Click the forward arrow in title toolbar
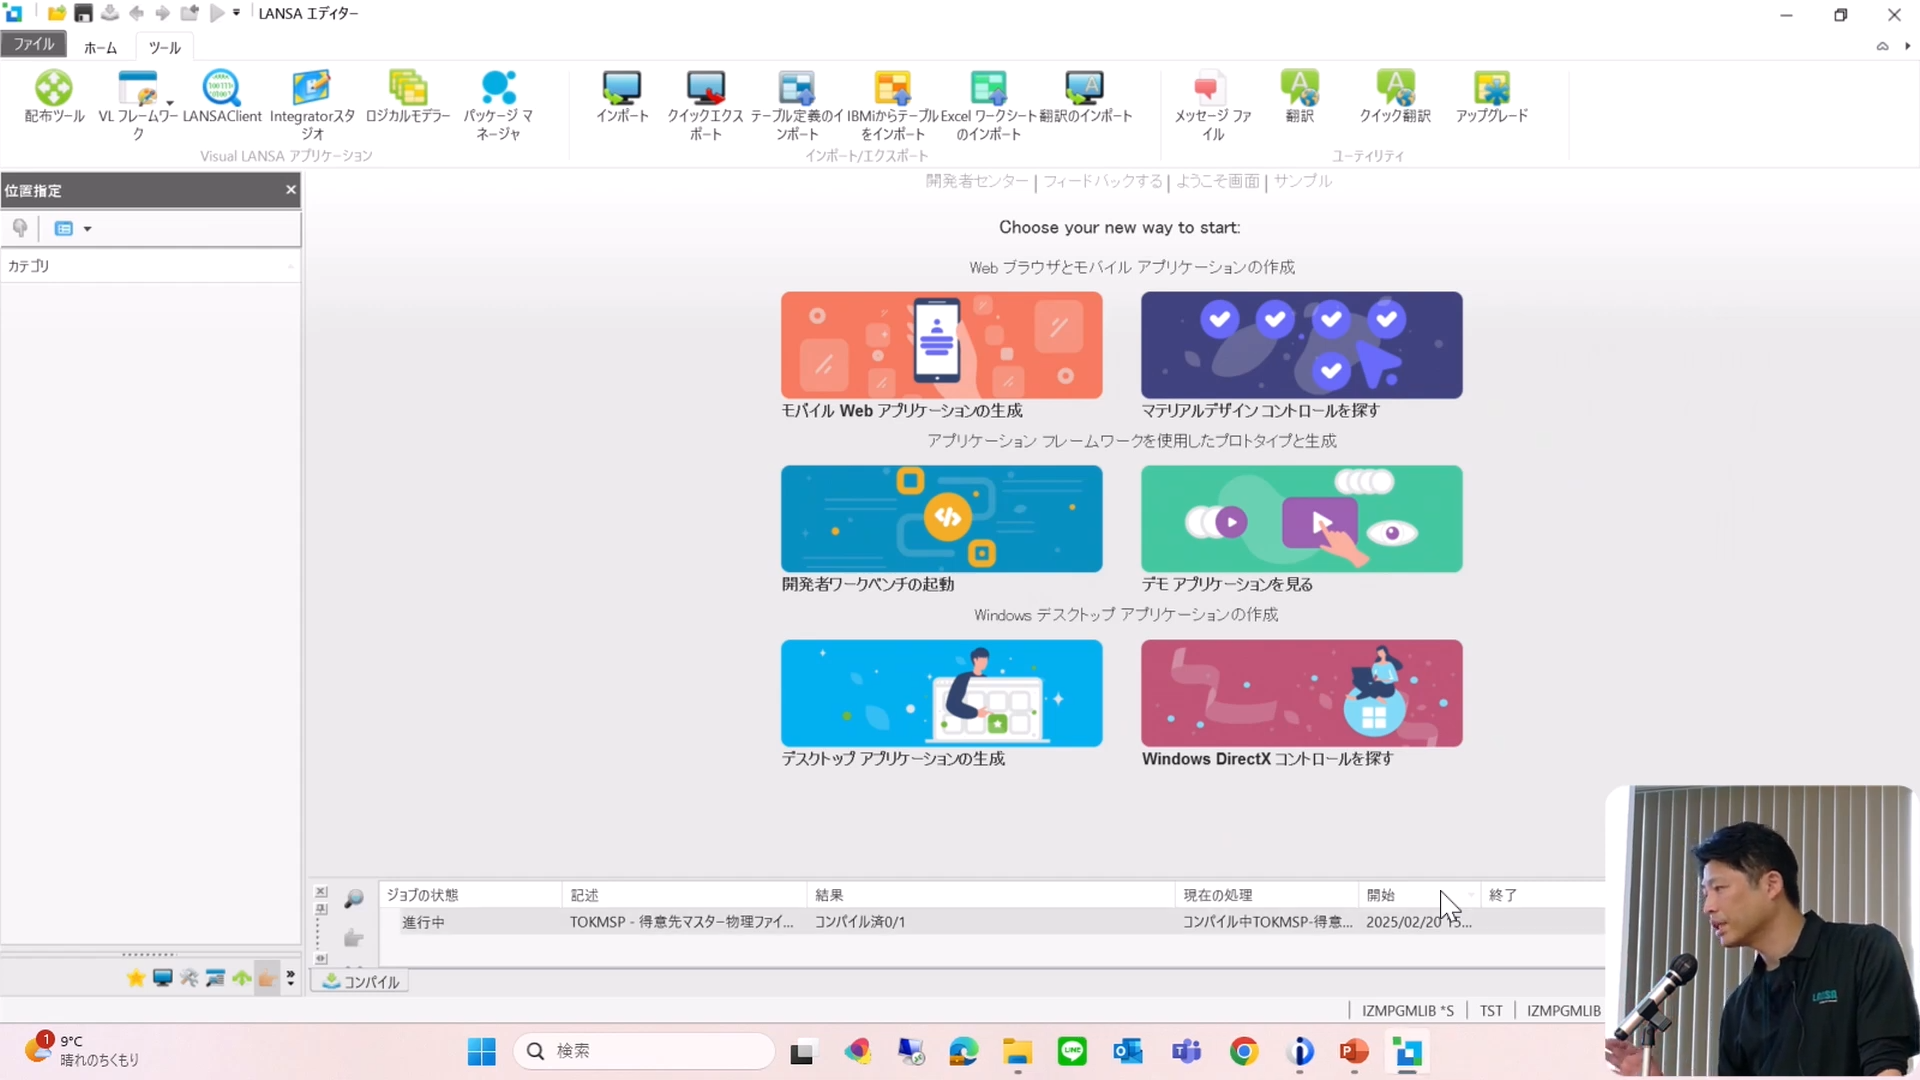Image resolution: width=1920 pixels, height=1080 pixels. click(x=162, y=13)
